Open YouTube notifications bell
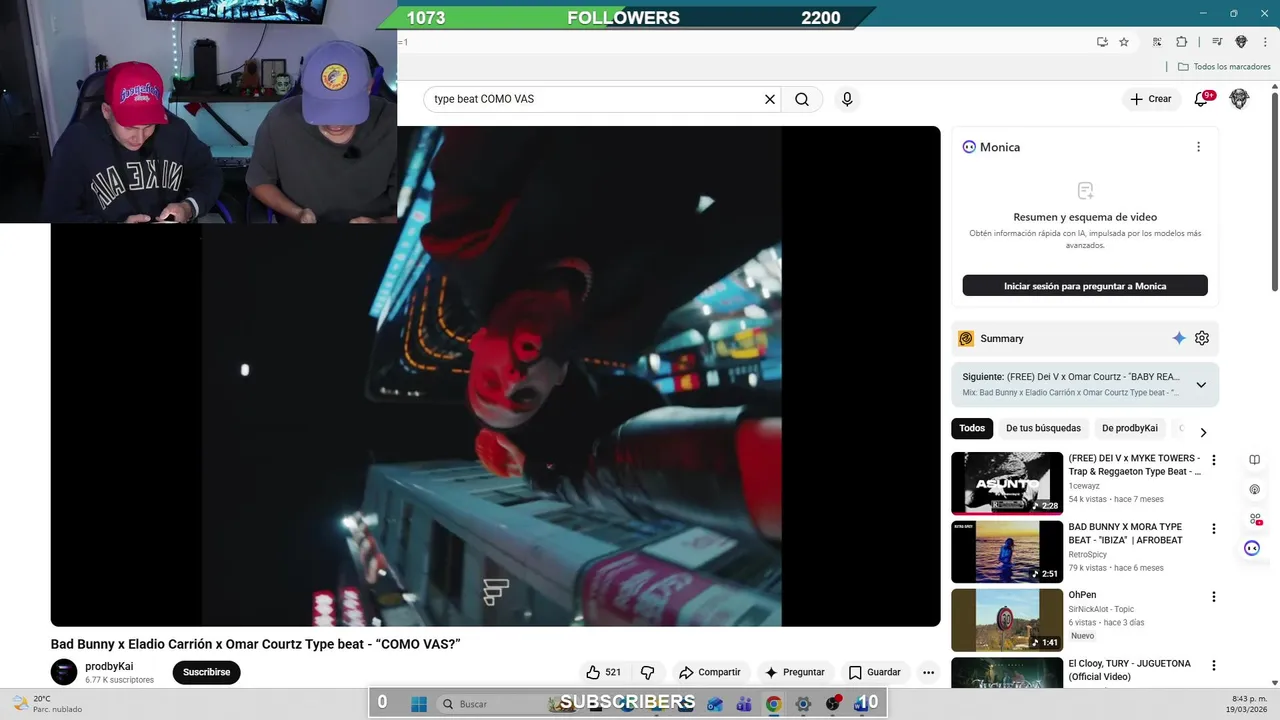 pyautogui.click(x=1202, y=99)
